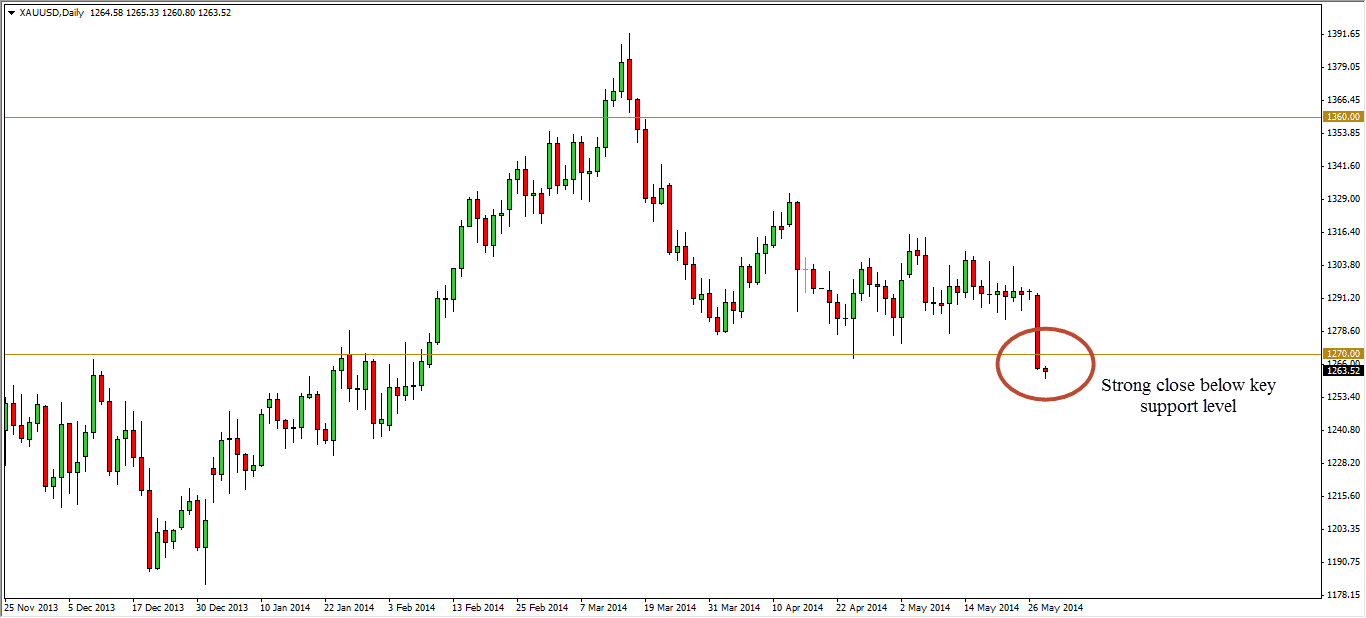
Task: Click the current price tag 1263.52
Action: click(1343, 370)
